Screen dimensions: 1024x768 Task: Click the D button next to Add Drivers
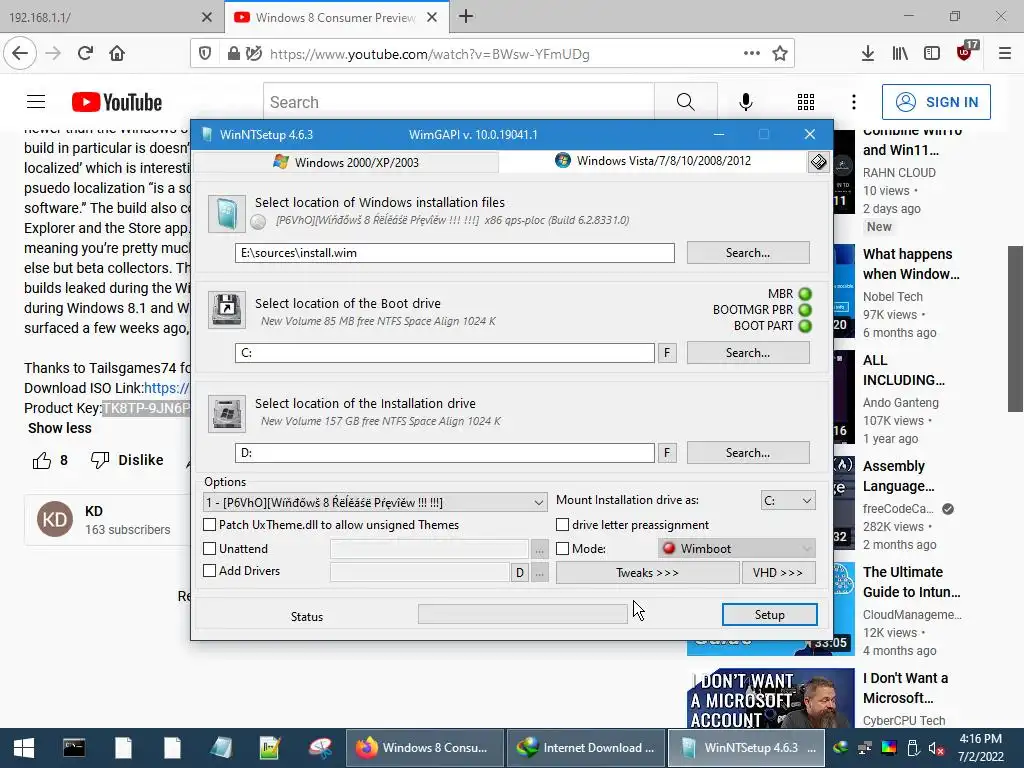point(519,573)
